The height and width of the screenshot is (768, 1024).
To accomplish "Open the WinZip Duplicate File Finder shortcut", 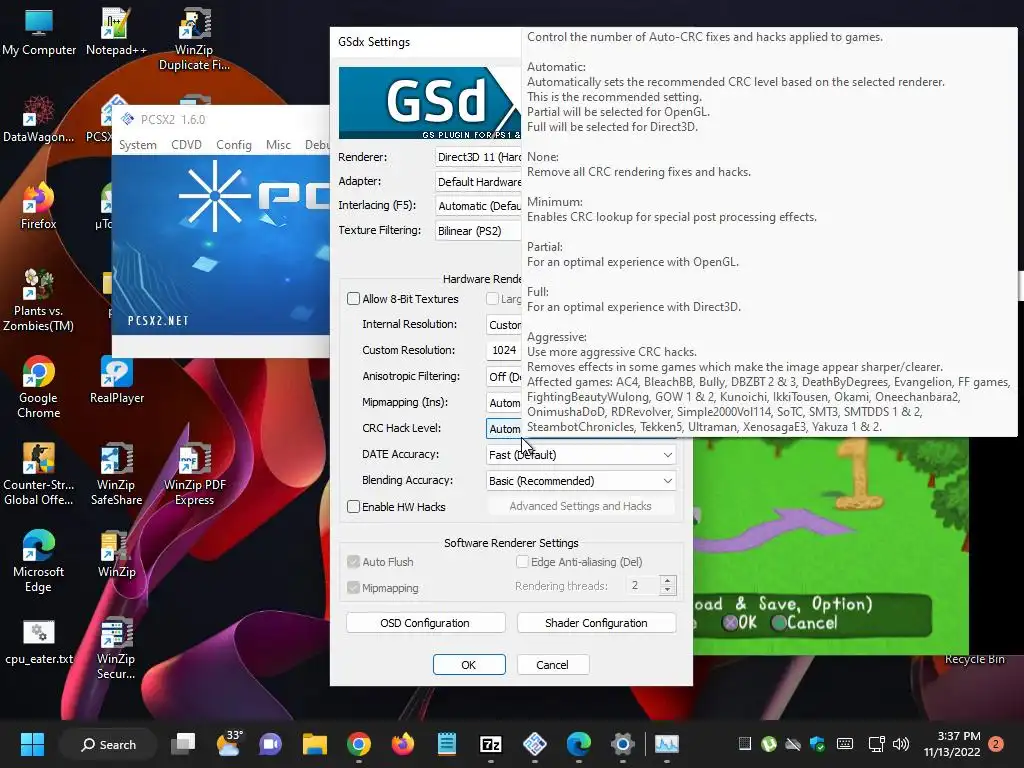I will (194, 39).
